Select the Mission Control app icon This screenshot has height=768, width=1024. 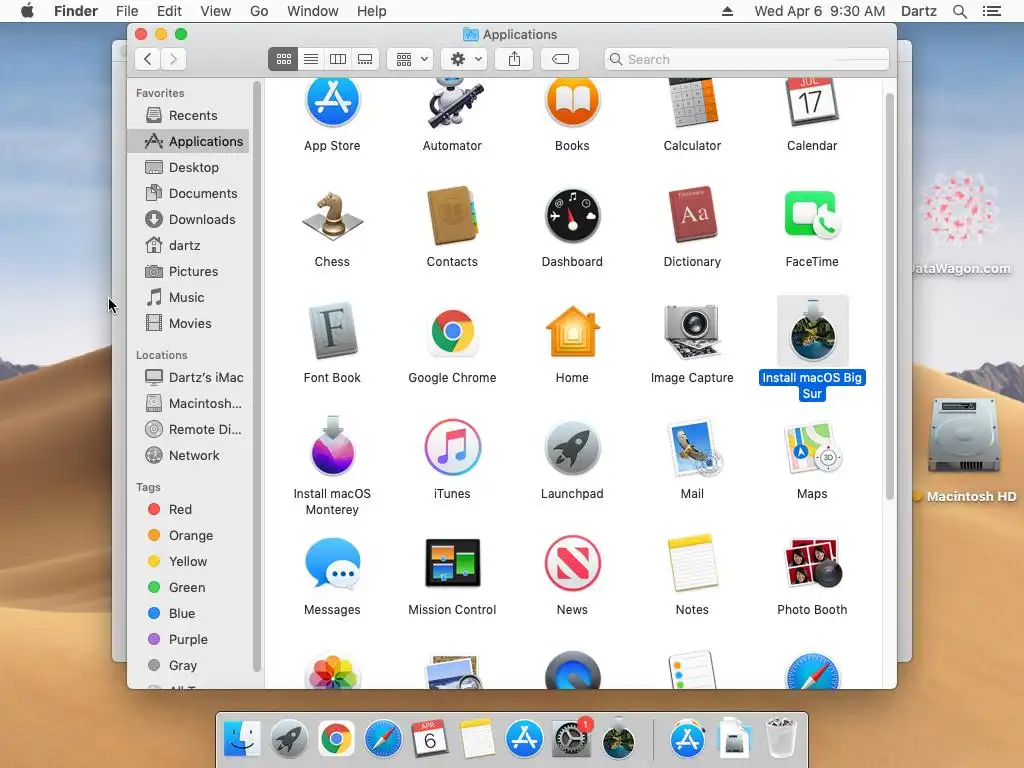(x=452, y=563)
